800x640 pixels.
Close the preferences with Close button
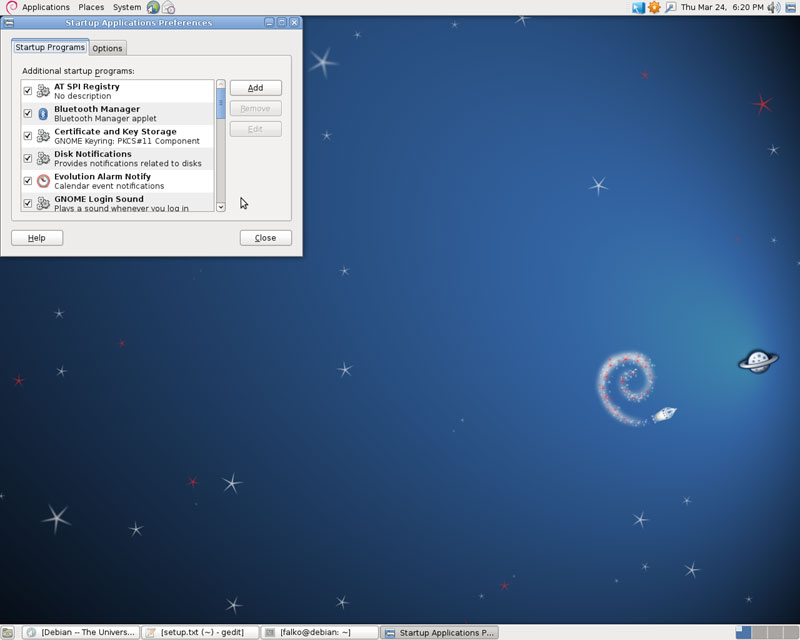pos(266,238)
